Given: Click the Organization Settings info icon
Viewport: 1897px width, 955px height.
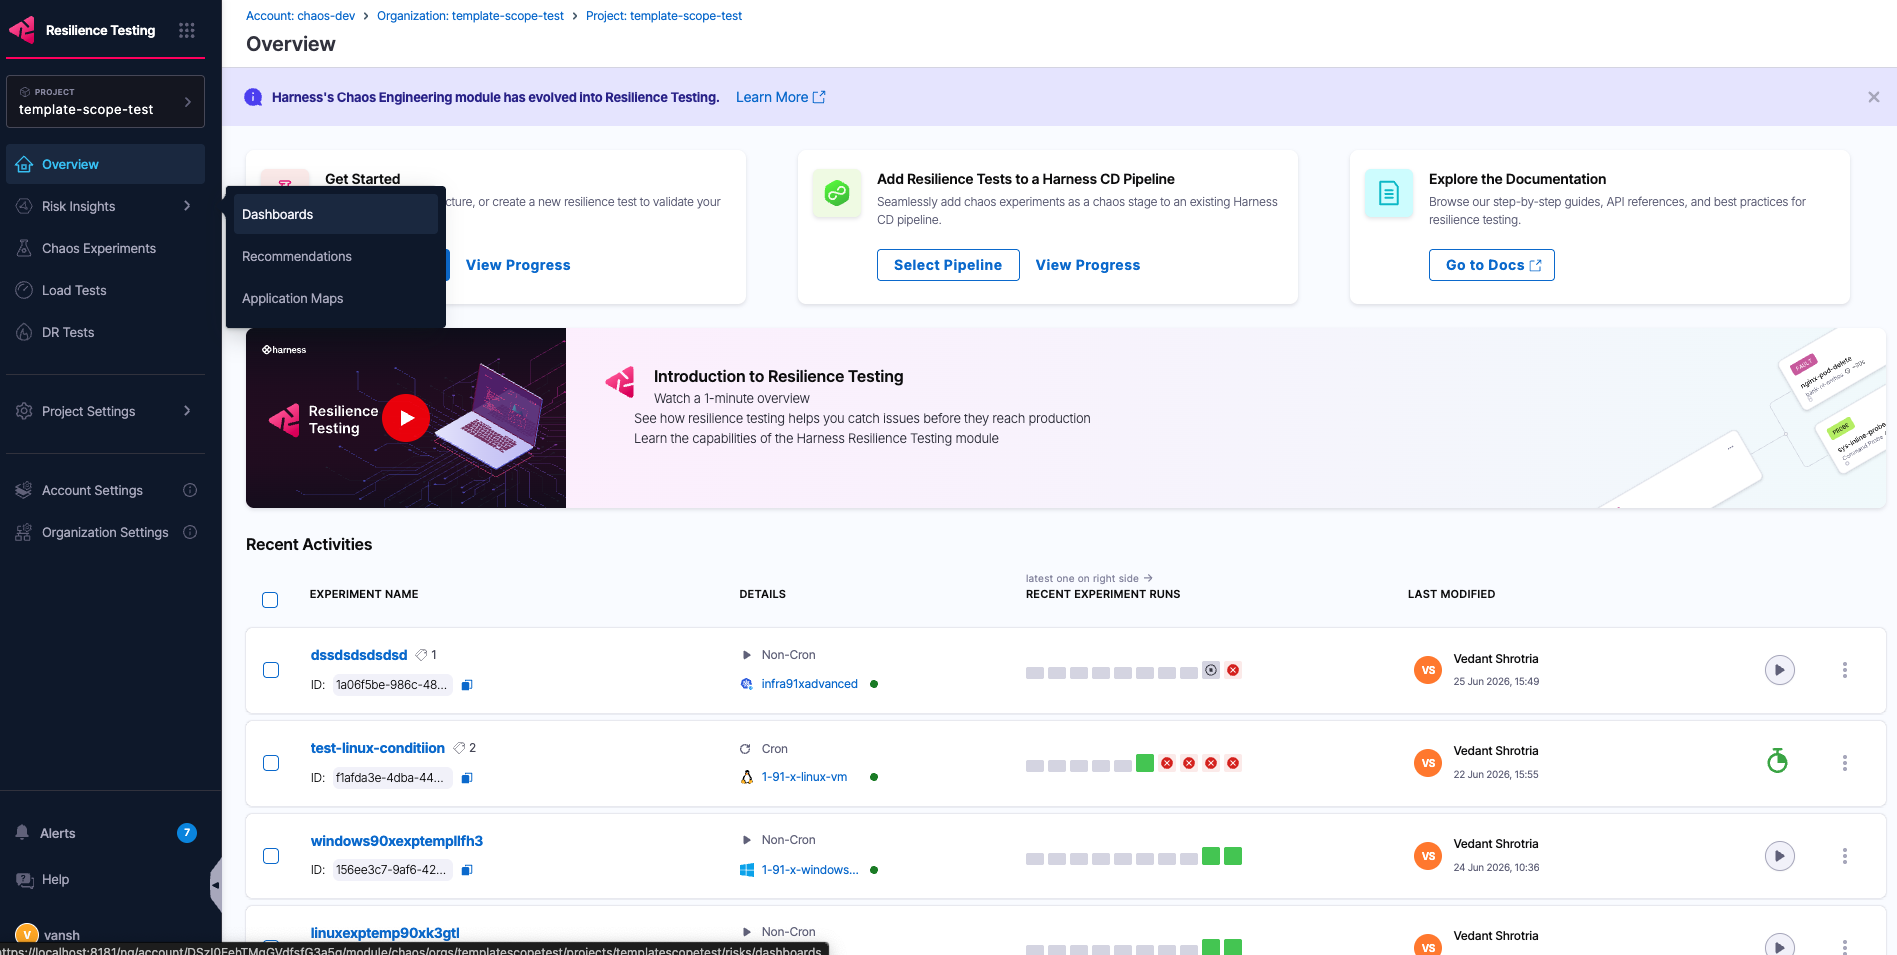Looking at the screenshot, I should (x=190, y=532).
